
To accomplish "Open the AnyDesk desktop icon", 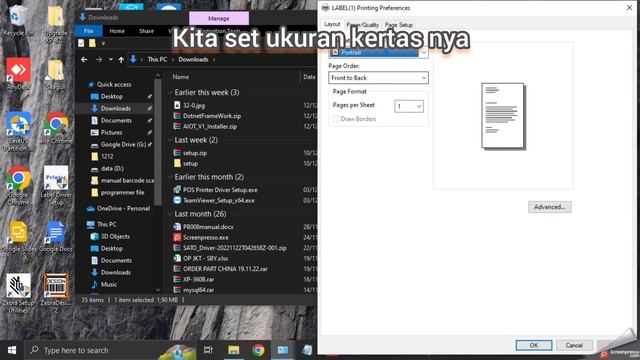I will [x=18, y=73].
